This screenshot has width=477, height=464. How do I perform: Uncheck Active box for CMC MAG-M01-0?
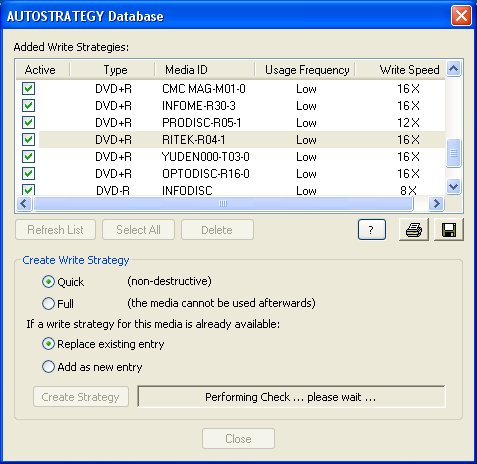28,89
